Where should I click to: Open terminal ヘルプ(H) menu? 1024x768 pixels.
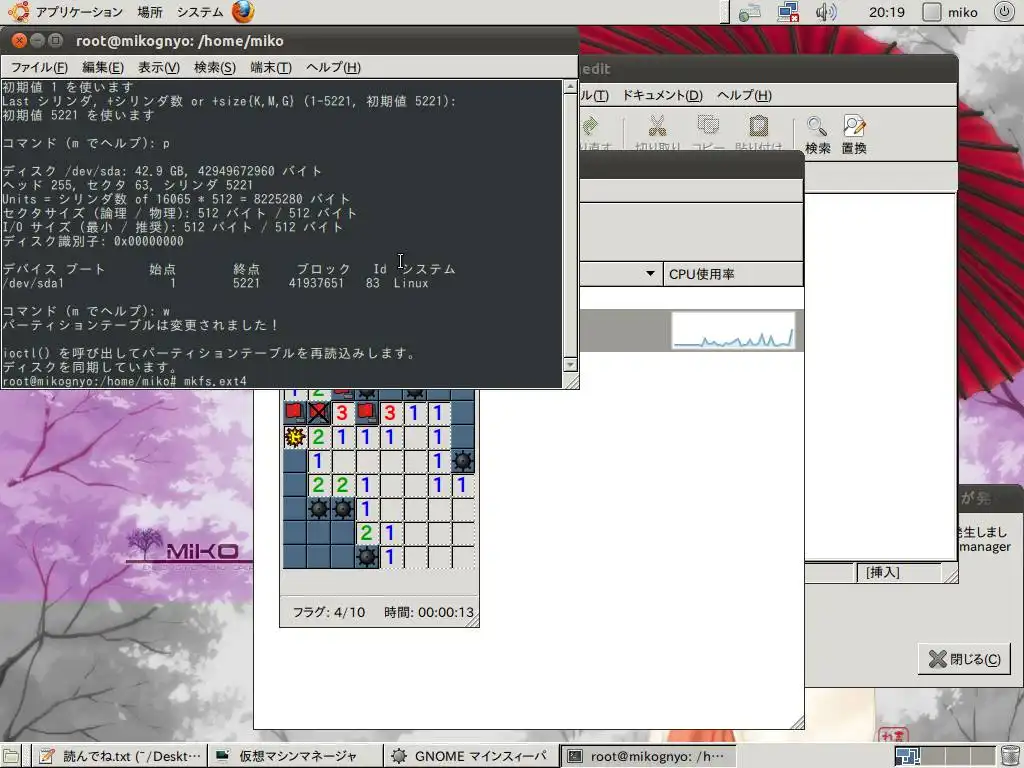point(333,67)
